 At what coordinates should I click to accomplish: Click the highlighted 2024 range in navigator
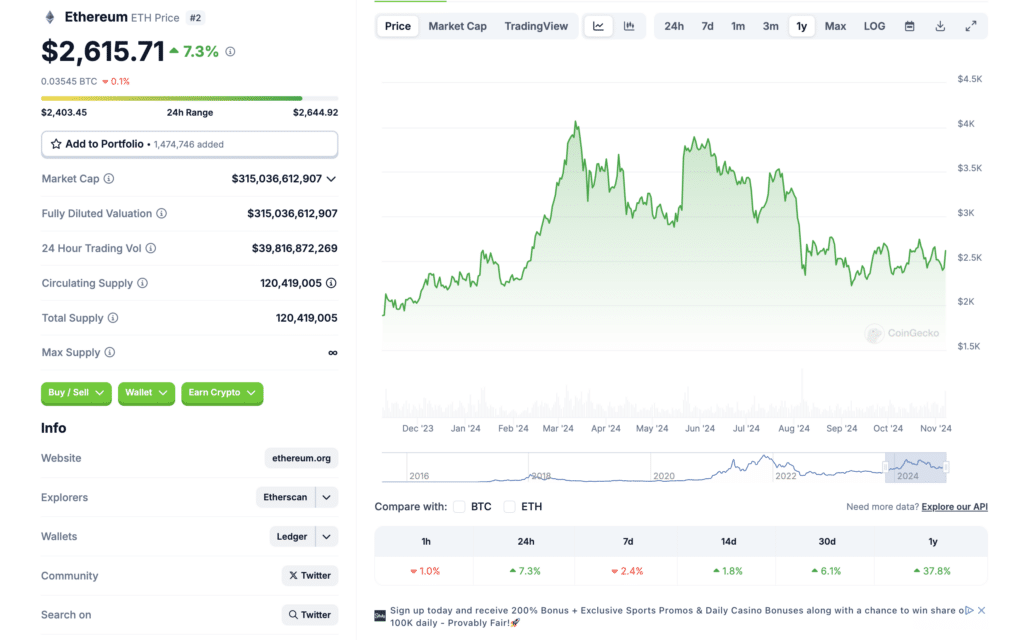[x=916, y=468]
